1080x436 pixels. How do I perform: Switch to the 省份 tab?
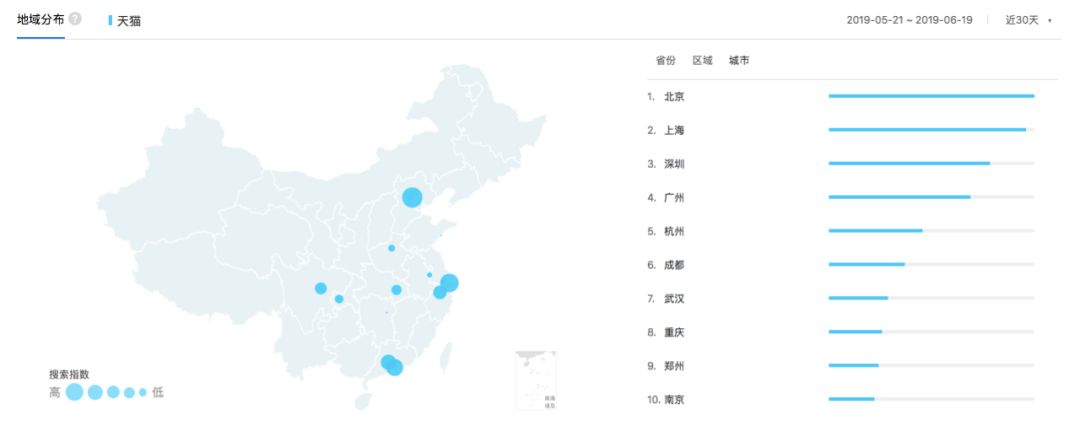(x=665, y=61)
